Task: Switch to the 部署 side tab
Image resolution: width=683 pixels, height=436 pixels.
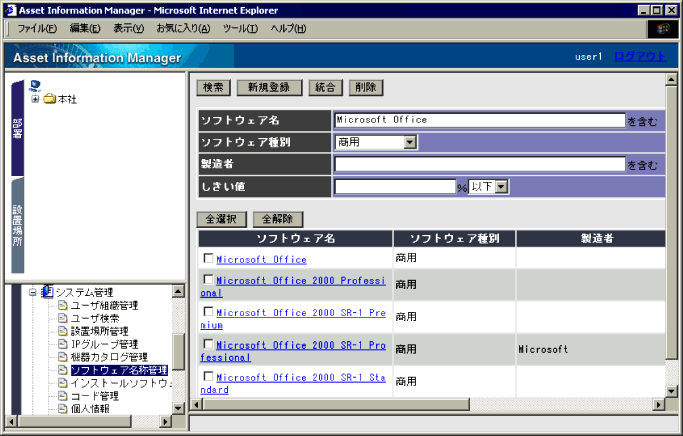Action: click(17, 128)
